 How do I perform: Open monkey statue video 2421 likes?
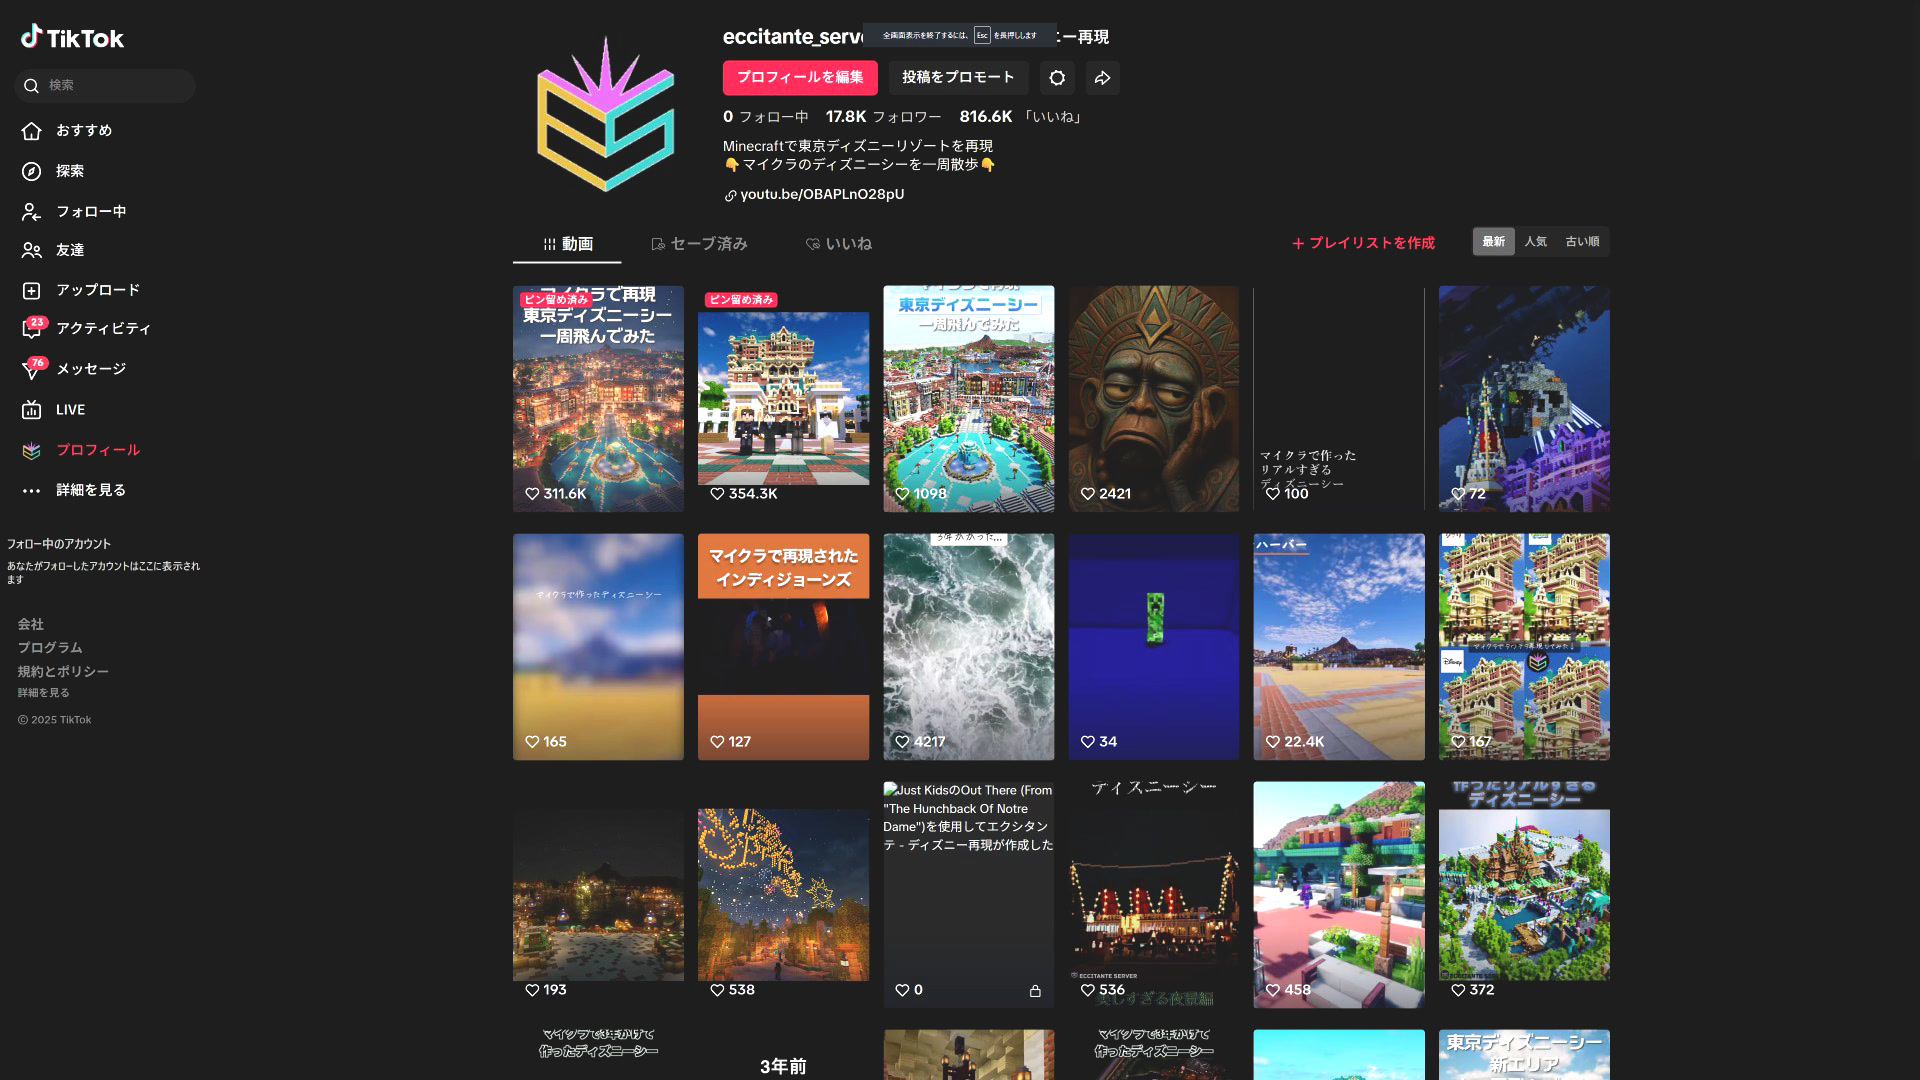(x=1153, y=399)
